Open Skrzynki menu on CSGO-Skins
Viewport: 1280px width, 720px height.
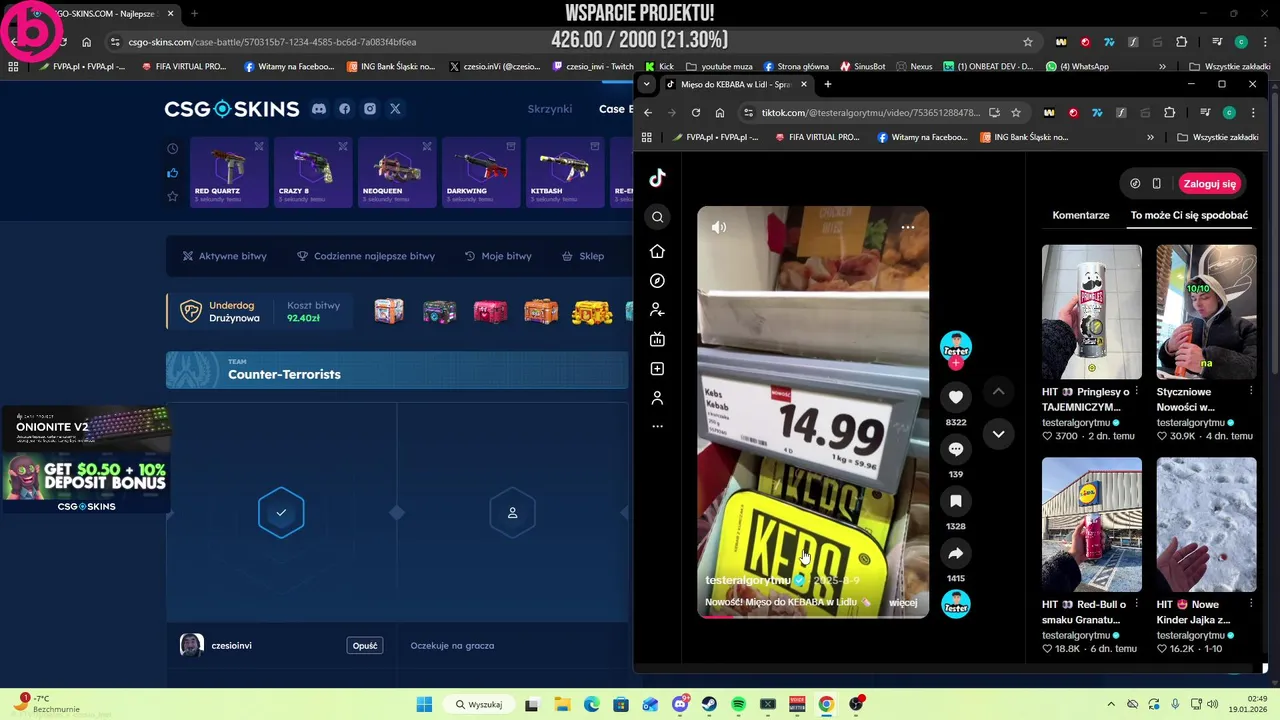click(x=550, y=109)
